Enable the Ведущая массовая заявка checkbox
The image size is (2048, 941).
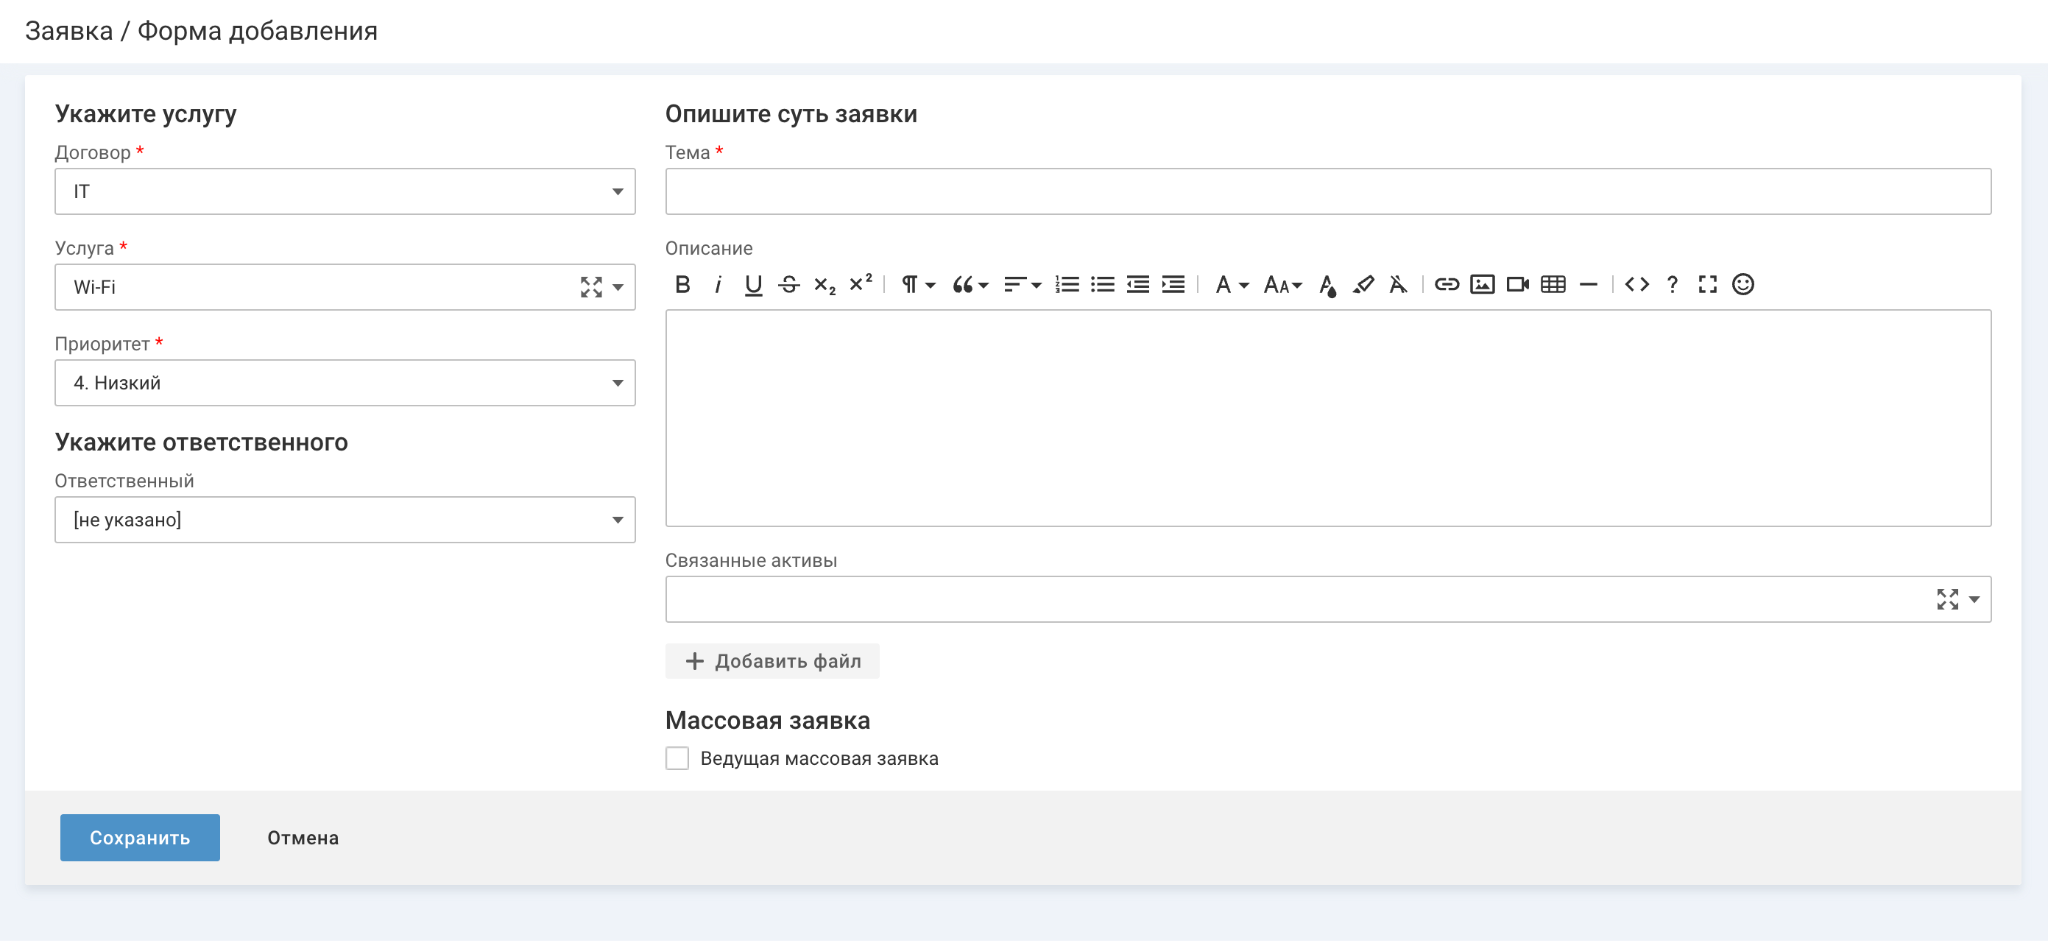coord(678,758)
